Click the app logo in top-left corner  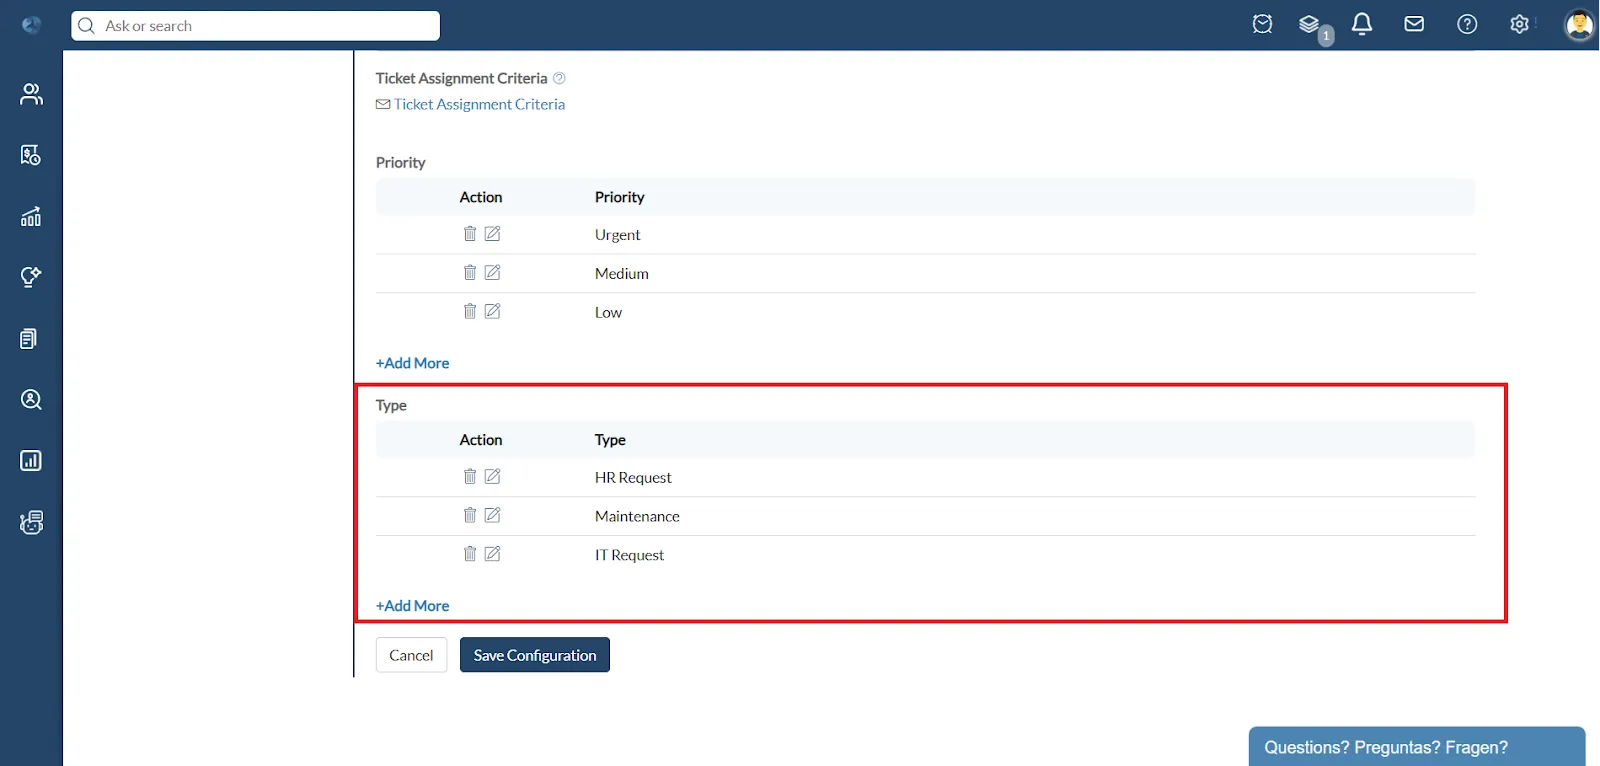[31, 25]
